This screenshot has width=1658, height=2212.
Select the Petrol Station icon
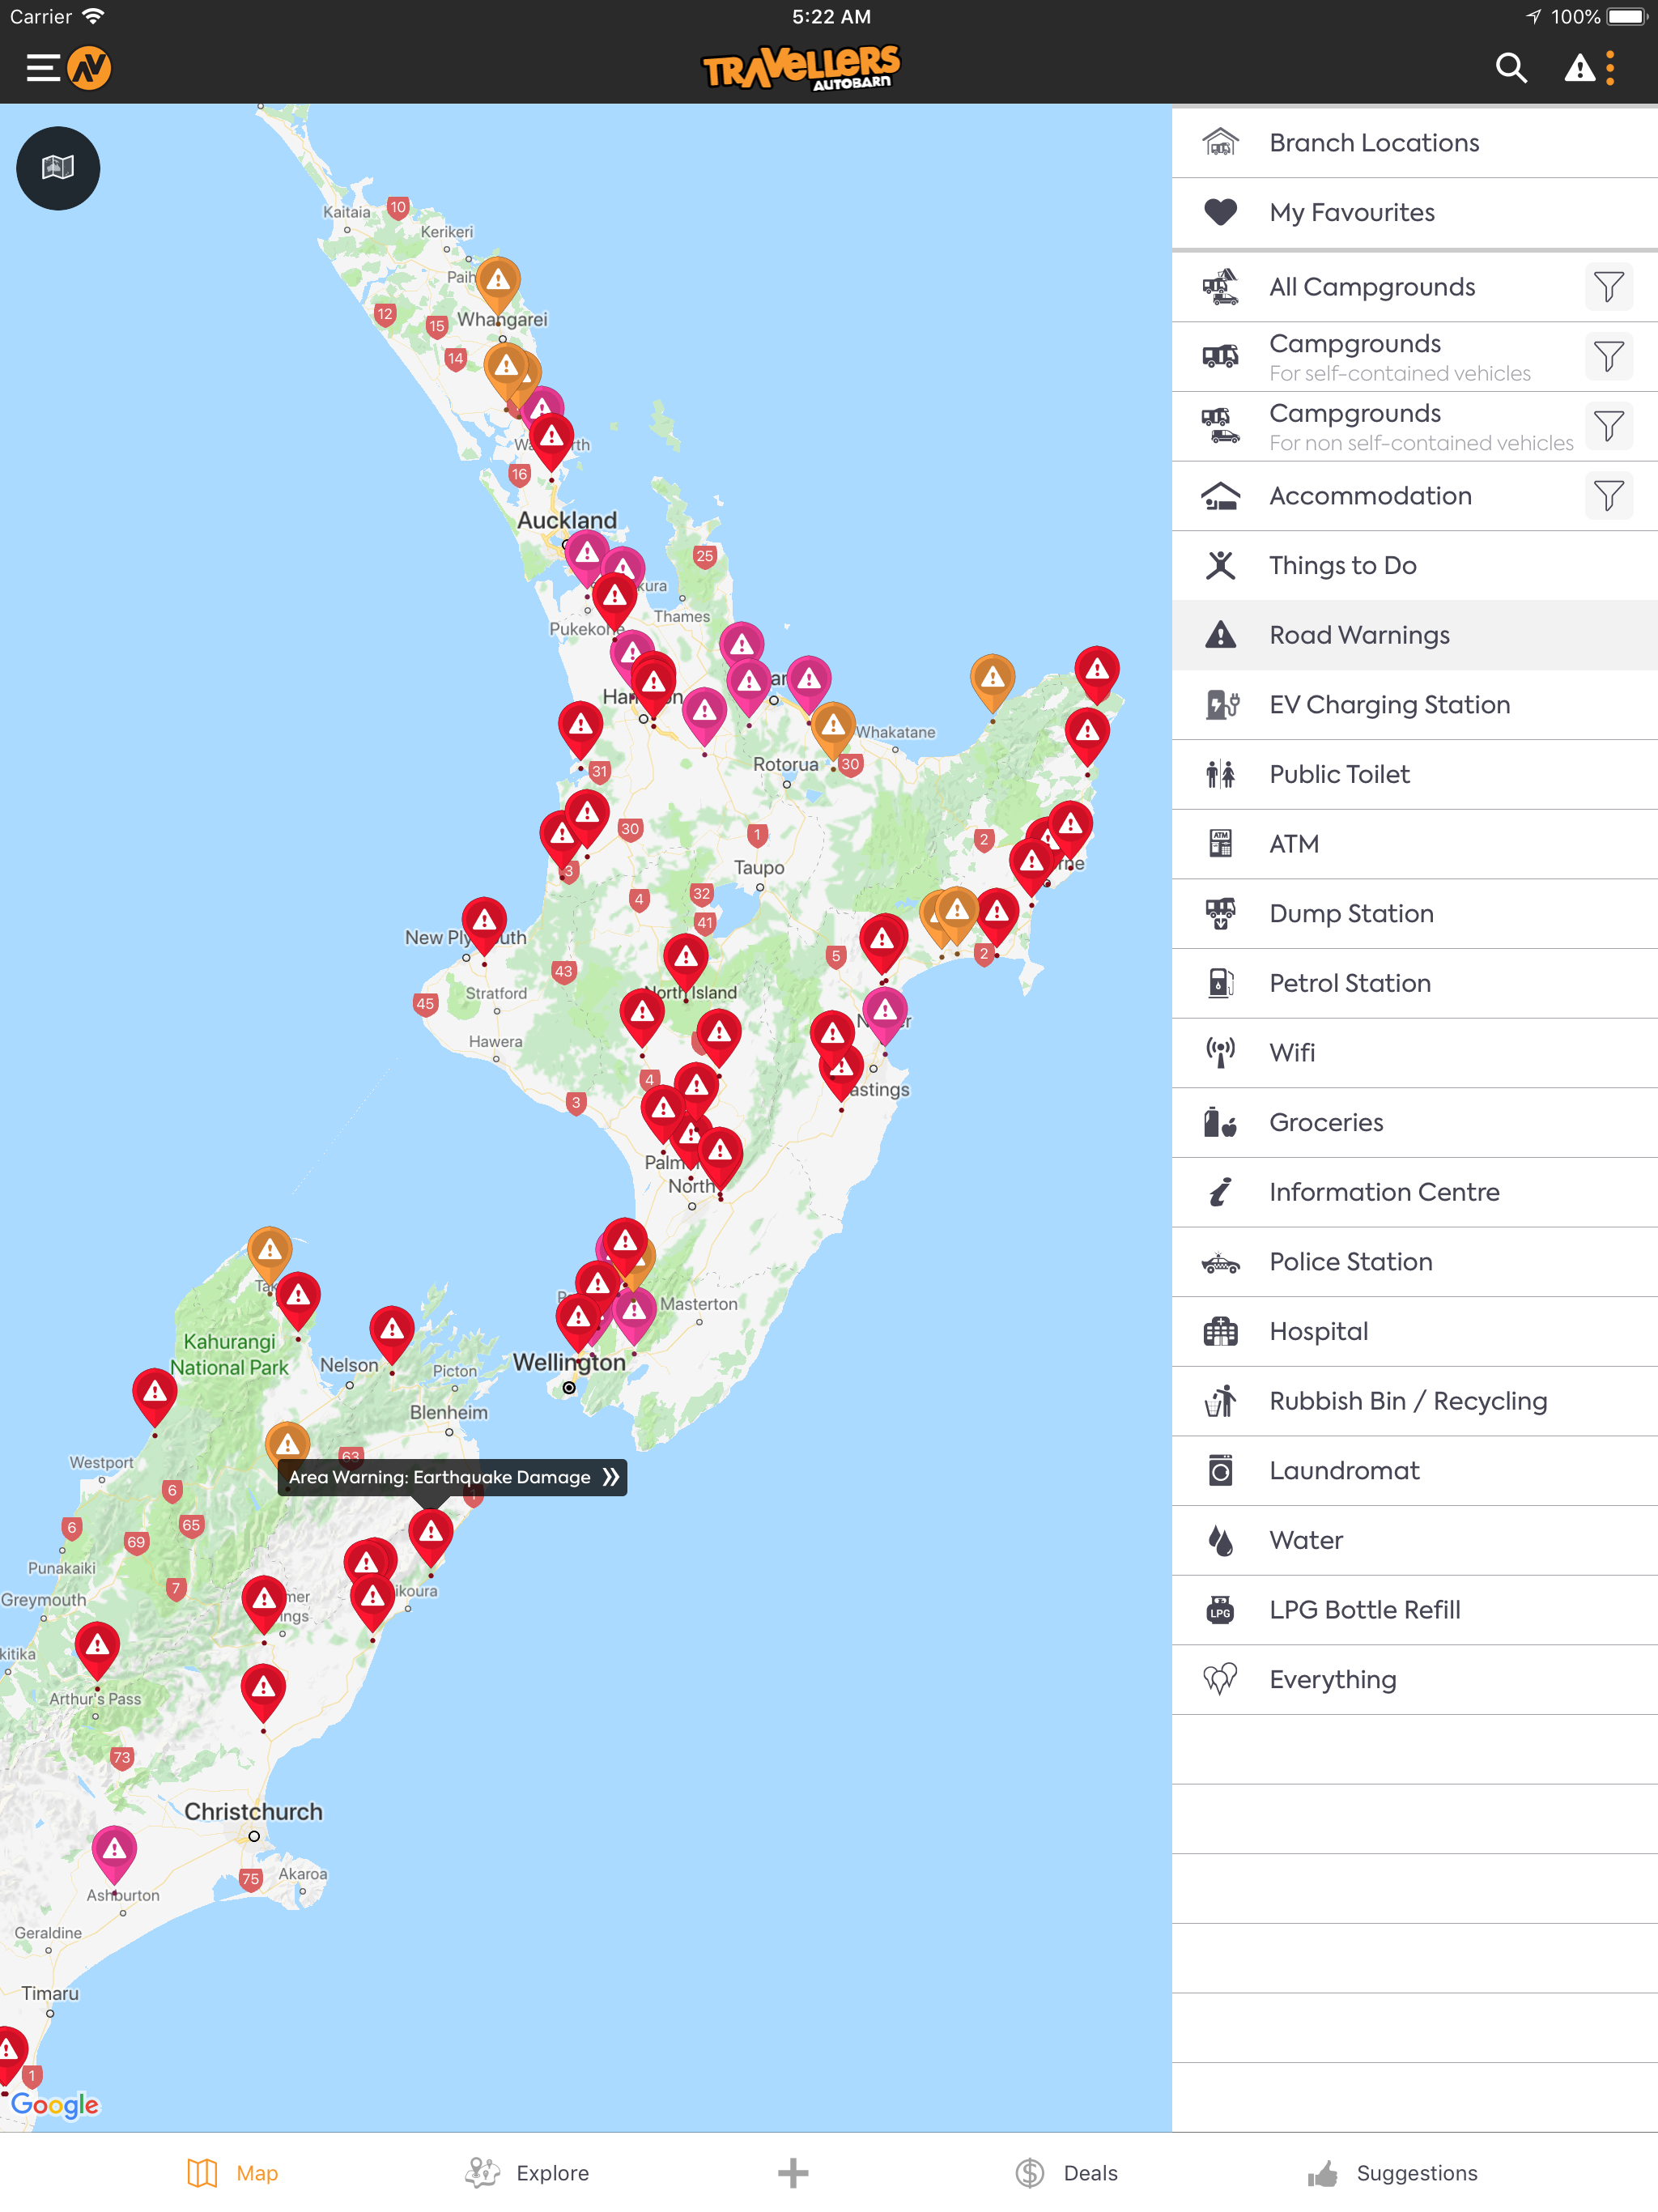[x=1220, y=983]
